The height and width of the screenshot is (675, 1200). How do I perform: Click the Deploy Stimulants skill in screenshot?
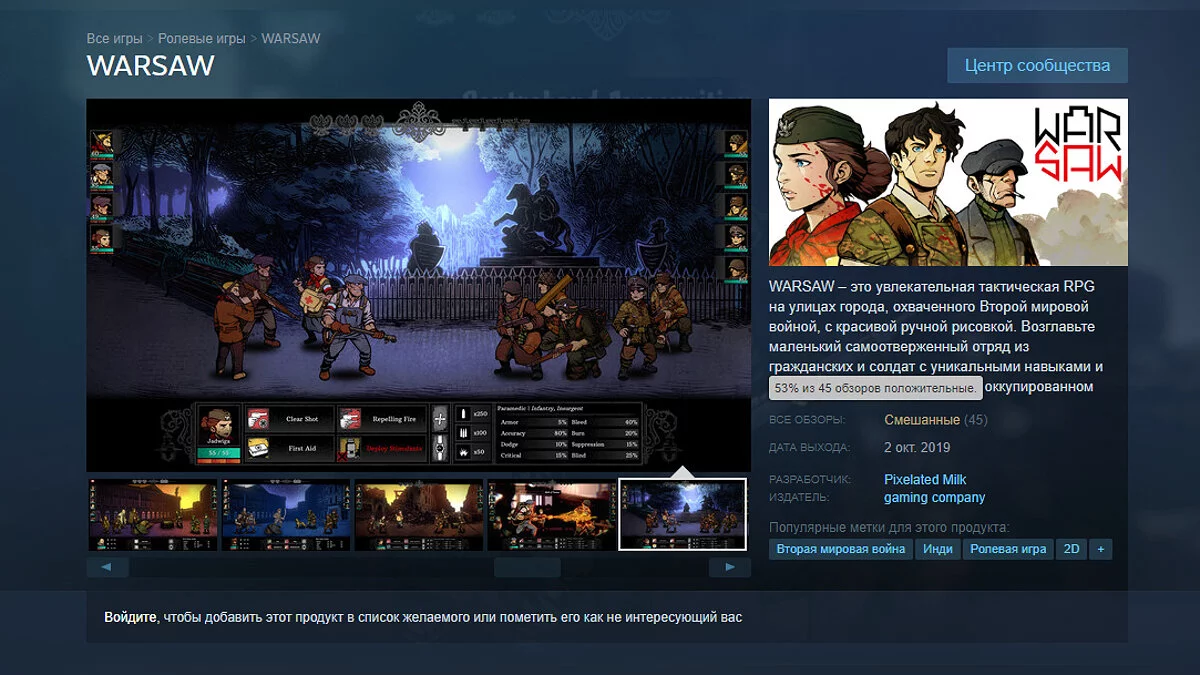tap(381, 448)
